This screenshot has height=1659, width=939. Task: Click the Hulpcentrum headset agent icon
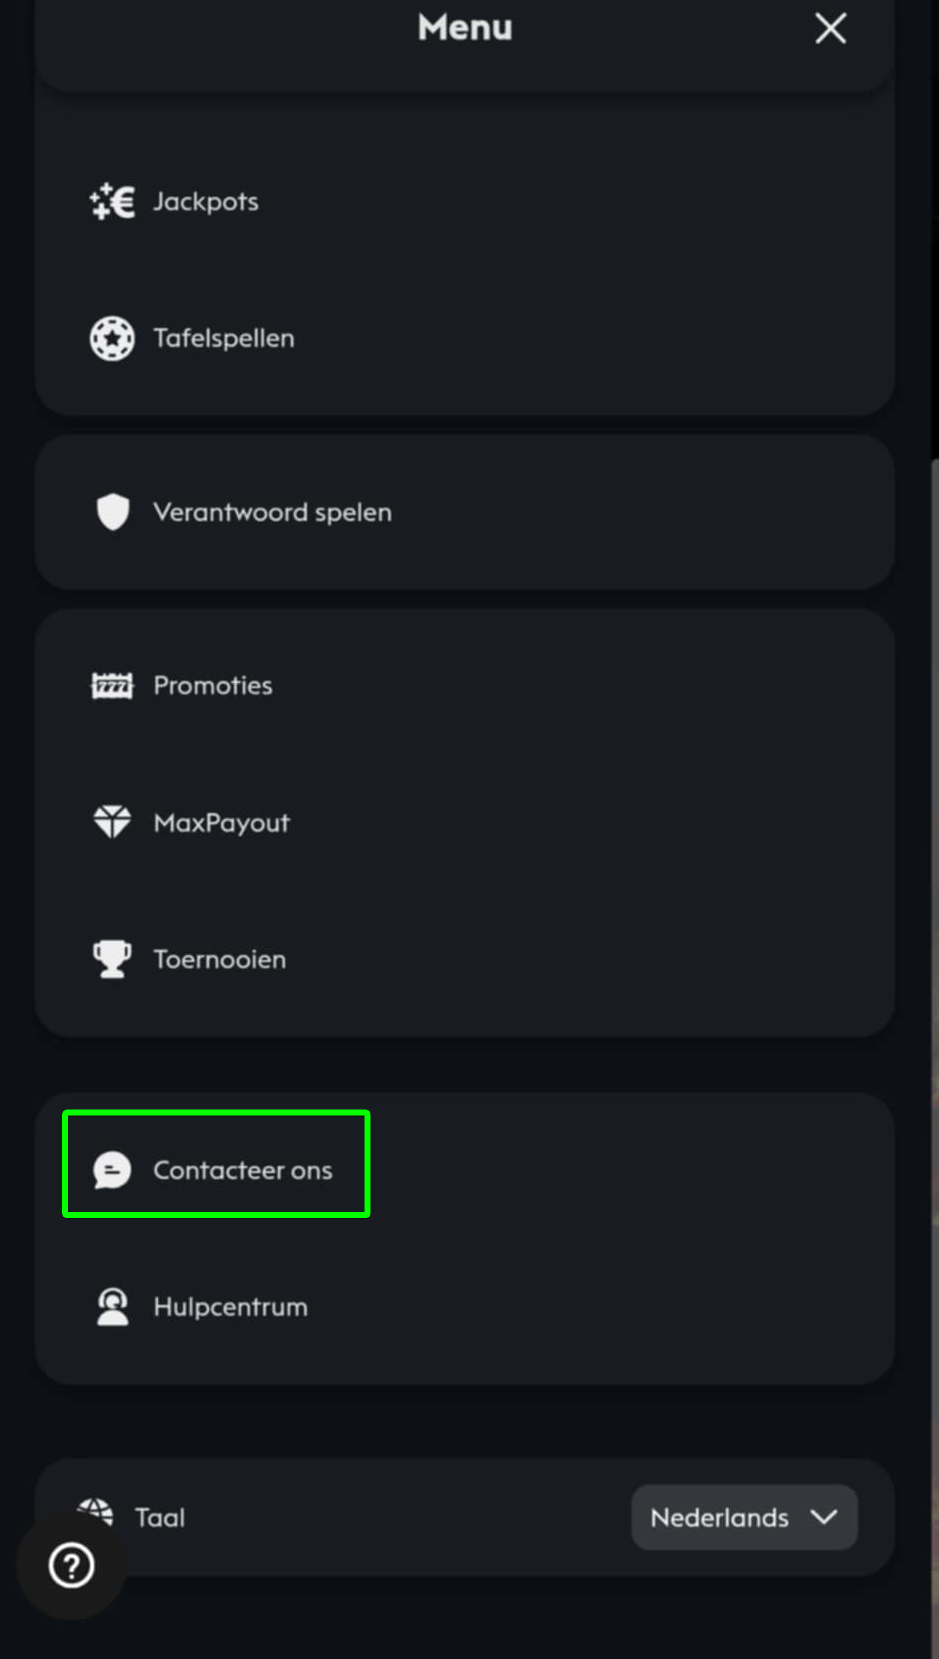click(x=112, y=1307)
